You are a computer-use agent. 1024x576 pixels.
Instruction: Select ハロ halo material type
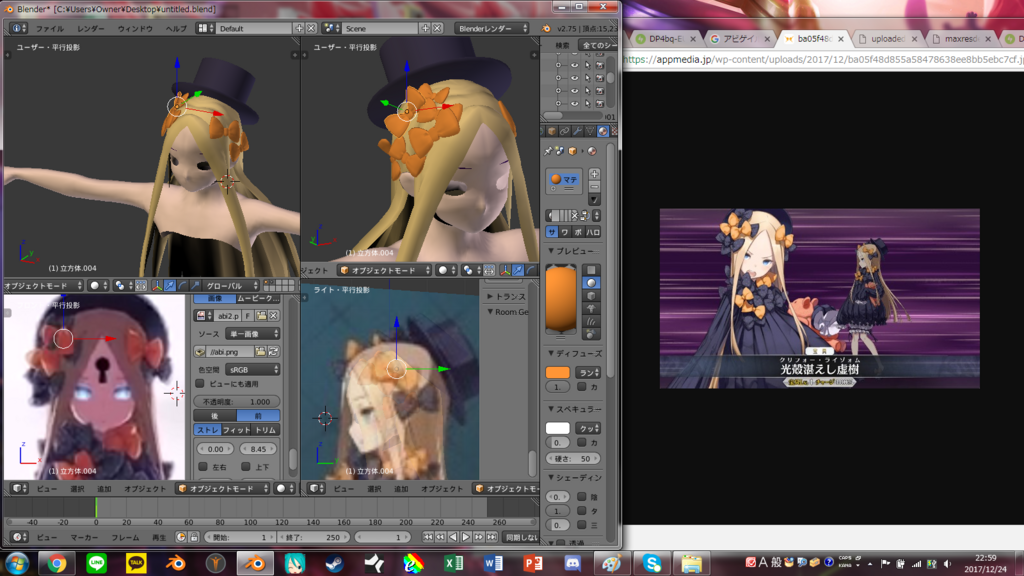[x=593, y=232]
